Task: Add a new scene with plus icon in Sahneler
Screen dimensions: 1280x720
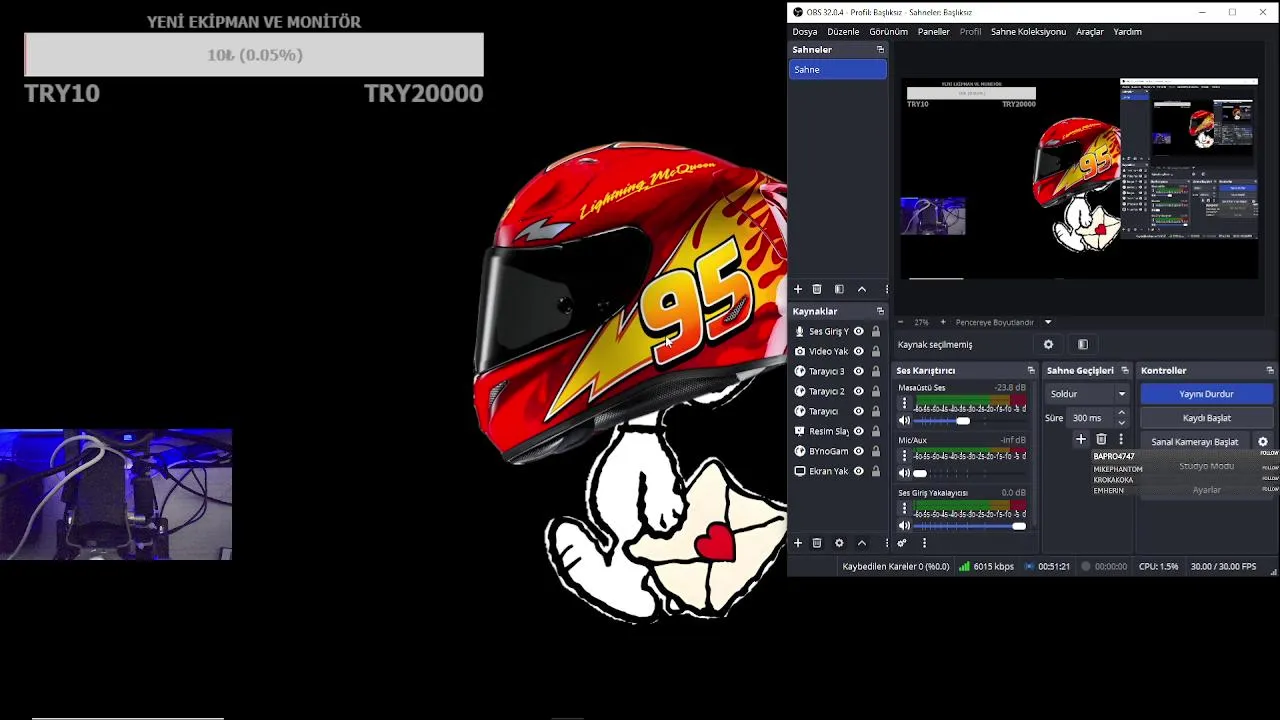Action: pyautogui.click(x=798, y=289)
